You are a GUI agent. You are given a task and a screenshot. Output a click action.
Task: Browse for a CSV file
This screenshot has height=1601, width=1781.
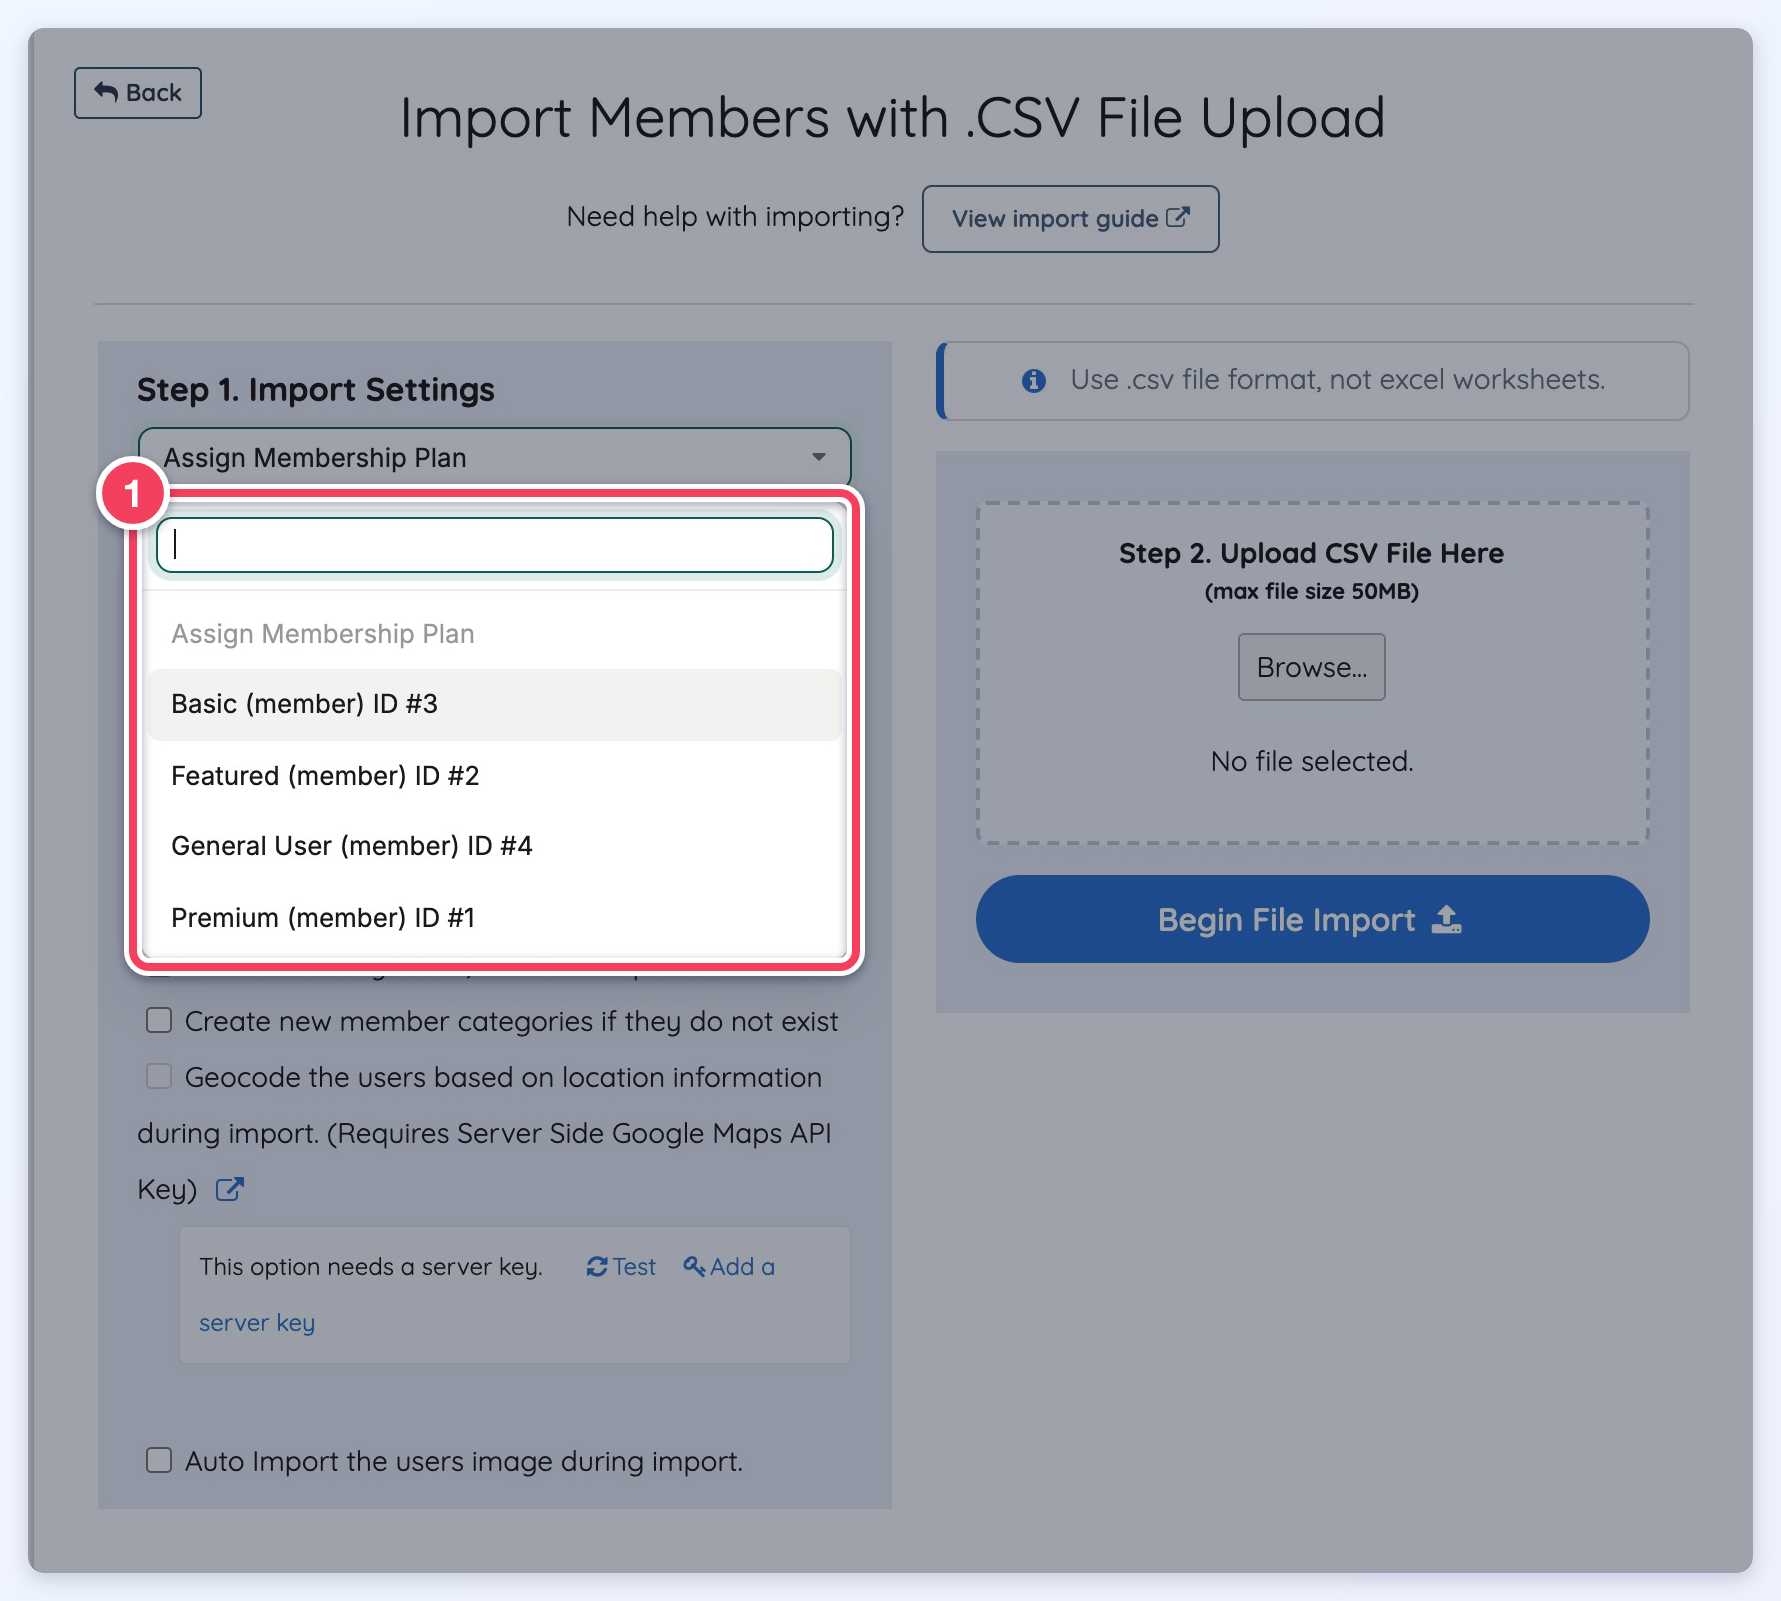coord(1311,667)
